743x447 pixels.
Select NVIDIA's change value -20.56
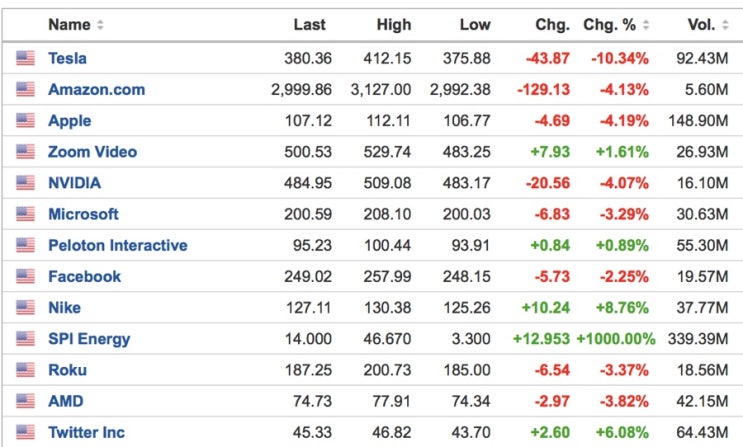click(x=548, y=183)
